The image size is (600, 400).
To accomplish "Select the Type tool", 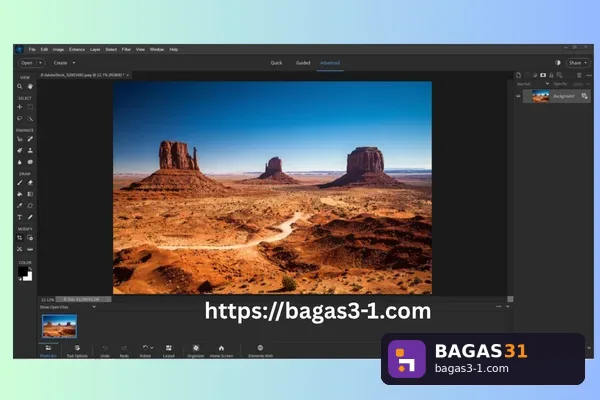I will 20,217.
